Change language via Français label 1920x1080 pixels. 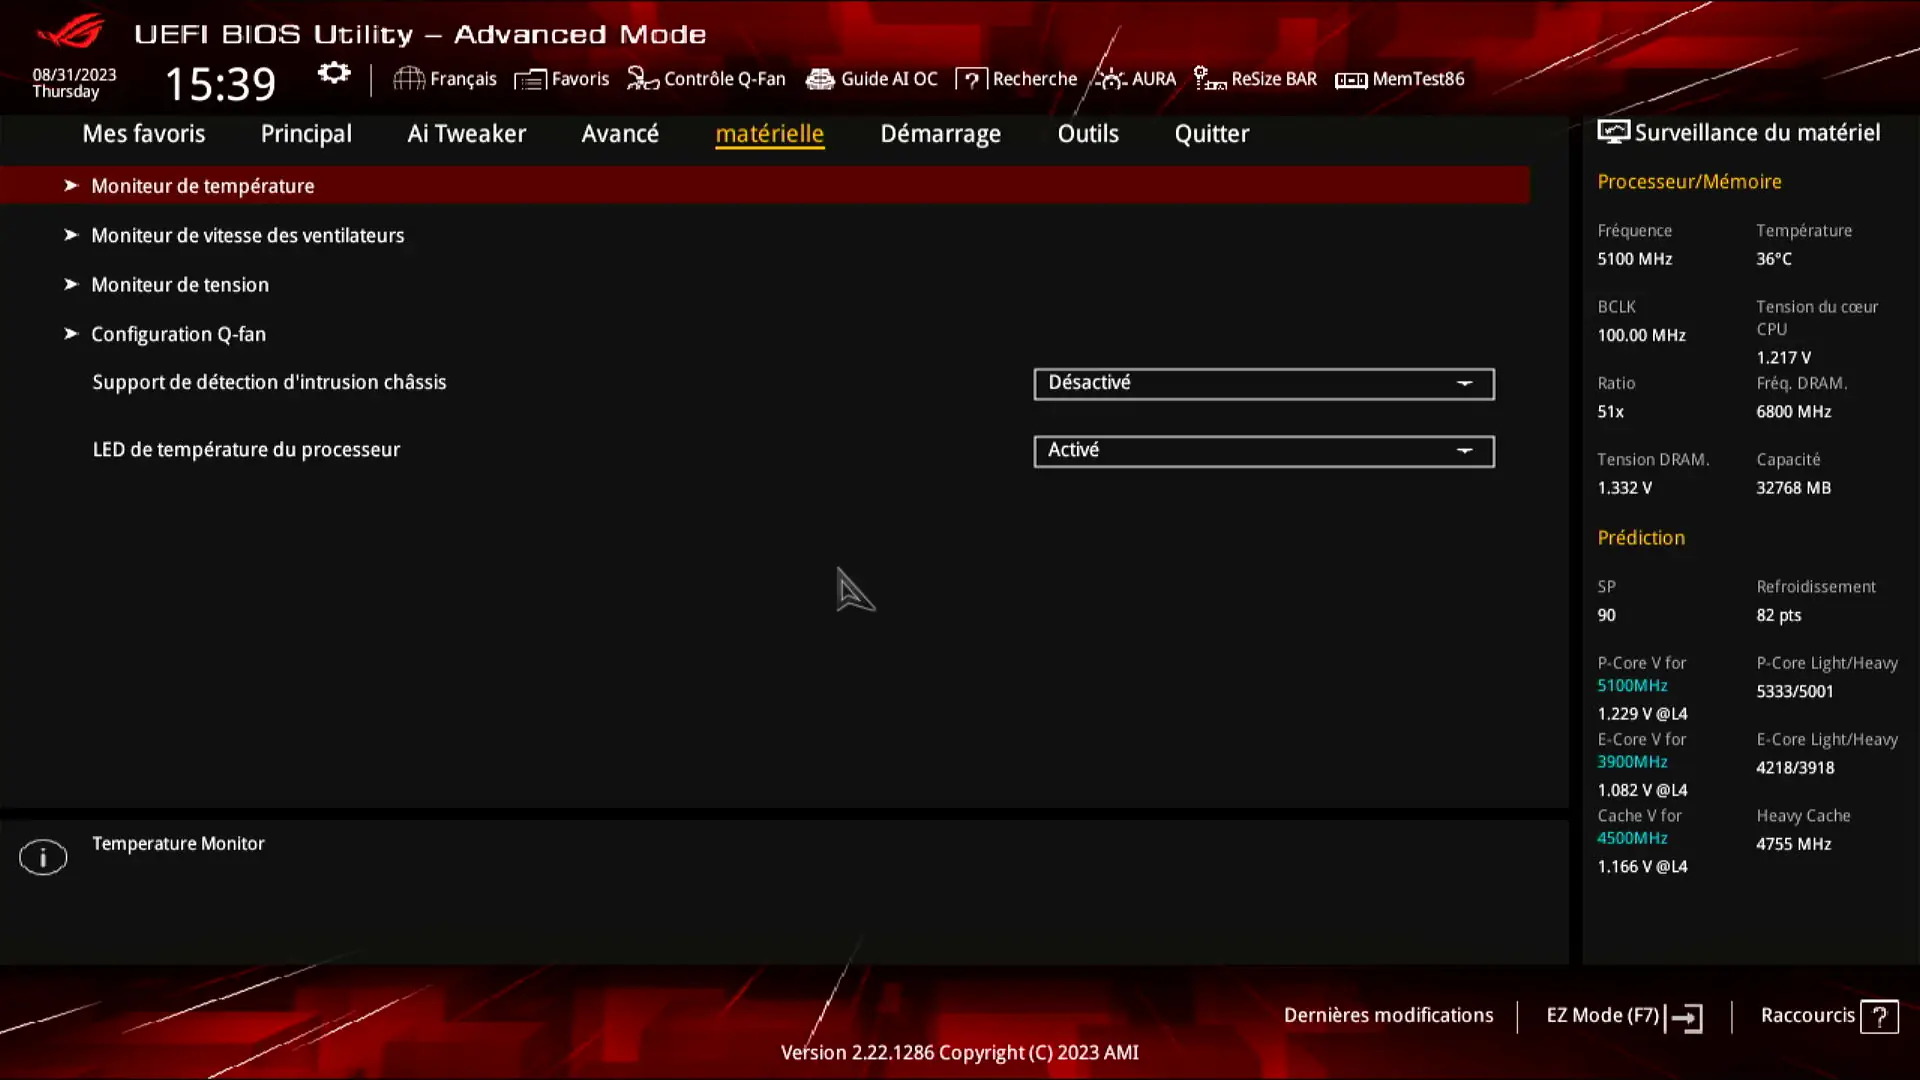463,79
